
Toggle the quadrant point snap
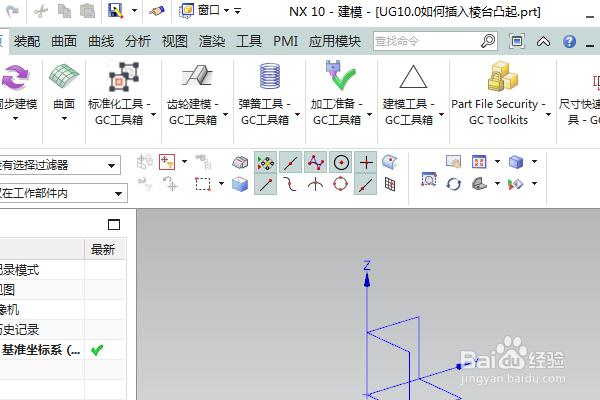coord(341,184)
